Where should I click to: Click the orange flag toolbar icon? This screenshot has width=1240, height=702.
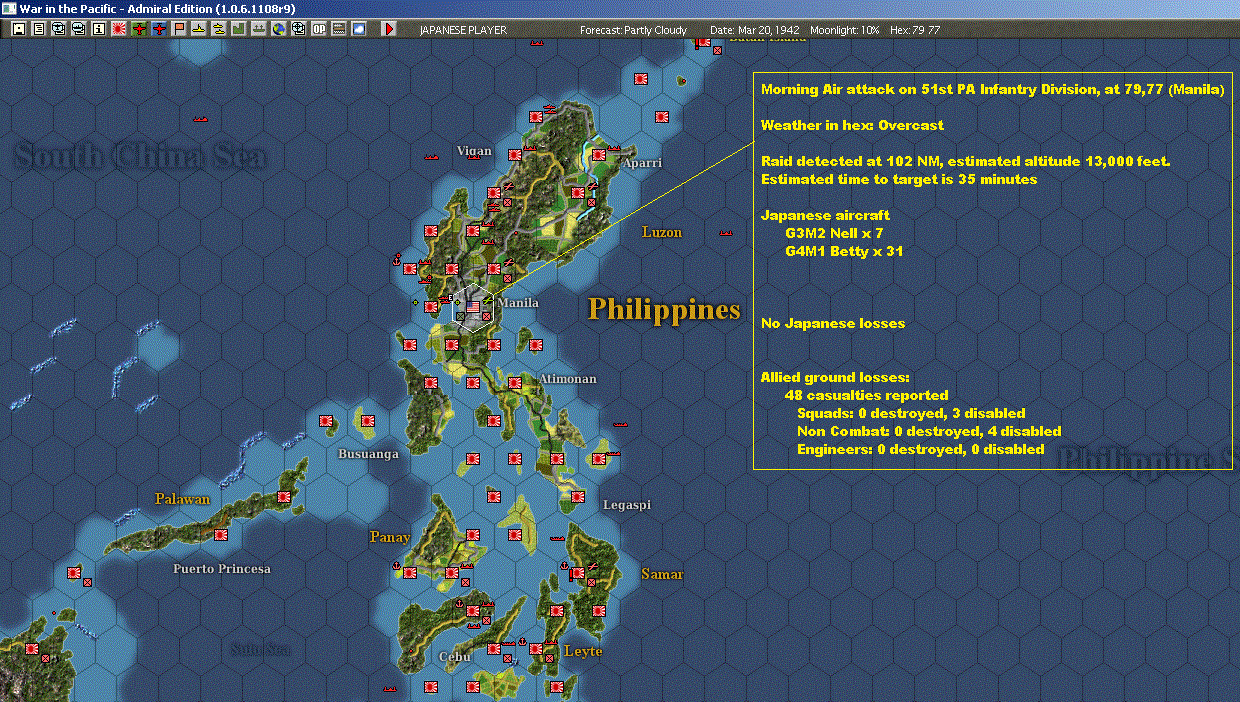click(x=179, y=29)
